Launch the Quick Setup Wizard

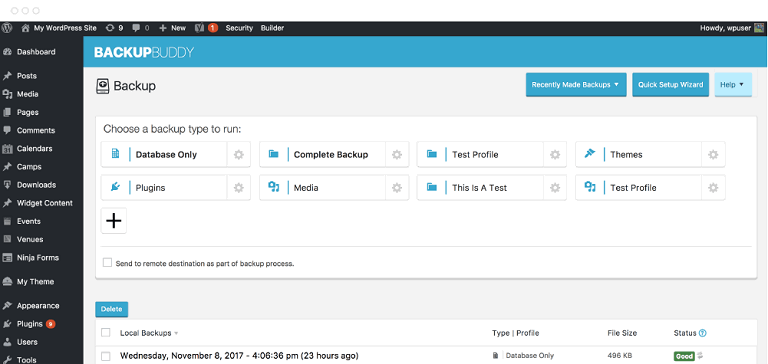click(x=670, y=85)
